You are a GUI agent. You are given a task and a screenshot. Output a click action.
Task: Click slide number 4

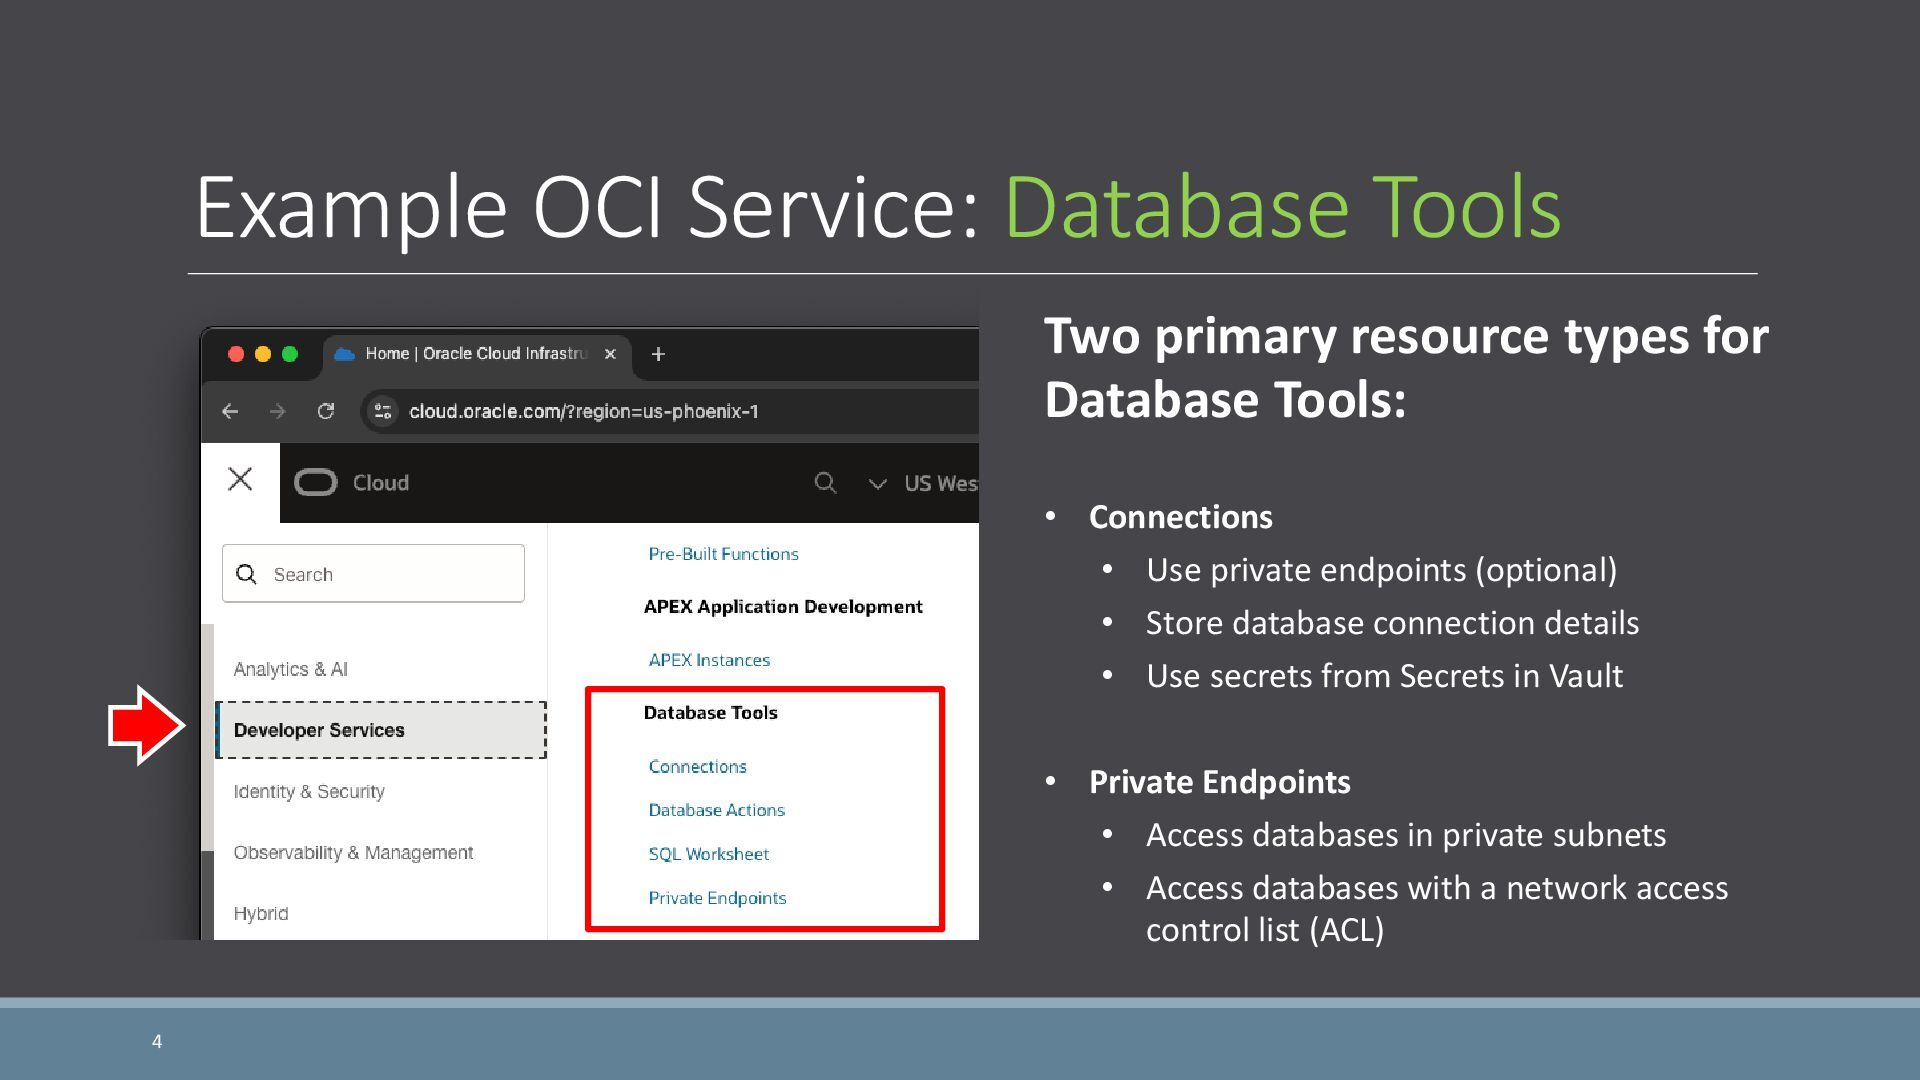[157, 1042]
